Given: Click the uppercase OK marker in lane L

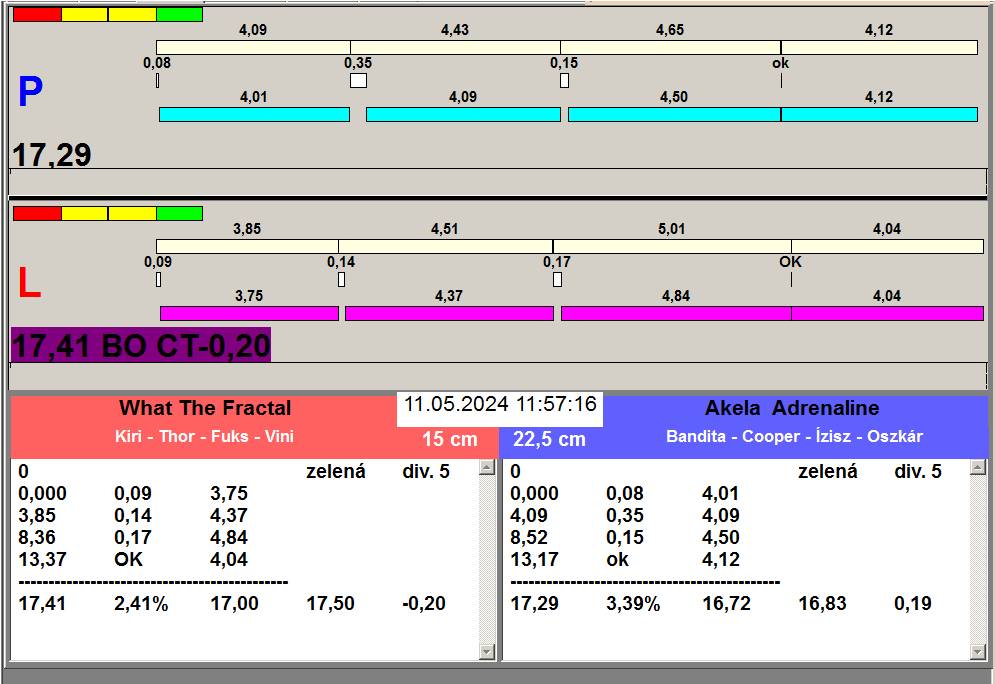Looking at the screenshot, I should 791,261.
